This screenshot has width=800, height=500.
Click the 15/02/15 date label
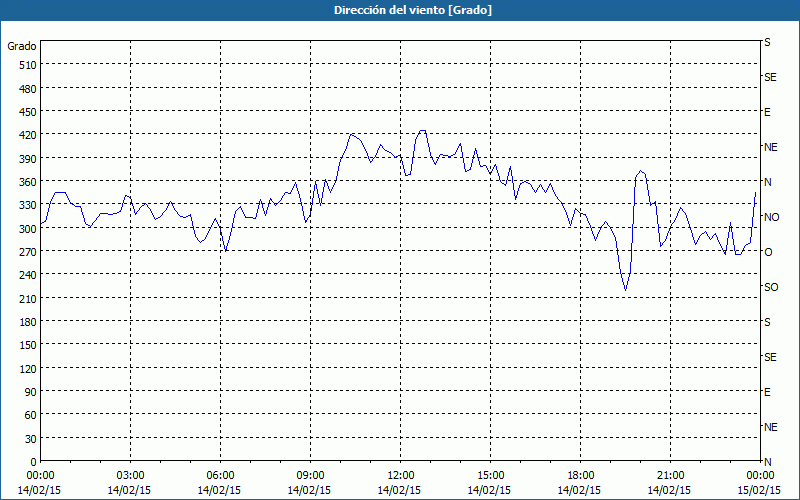click(759, 490)
